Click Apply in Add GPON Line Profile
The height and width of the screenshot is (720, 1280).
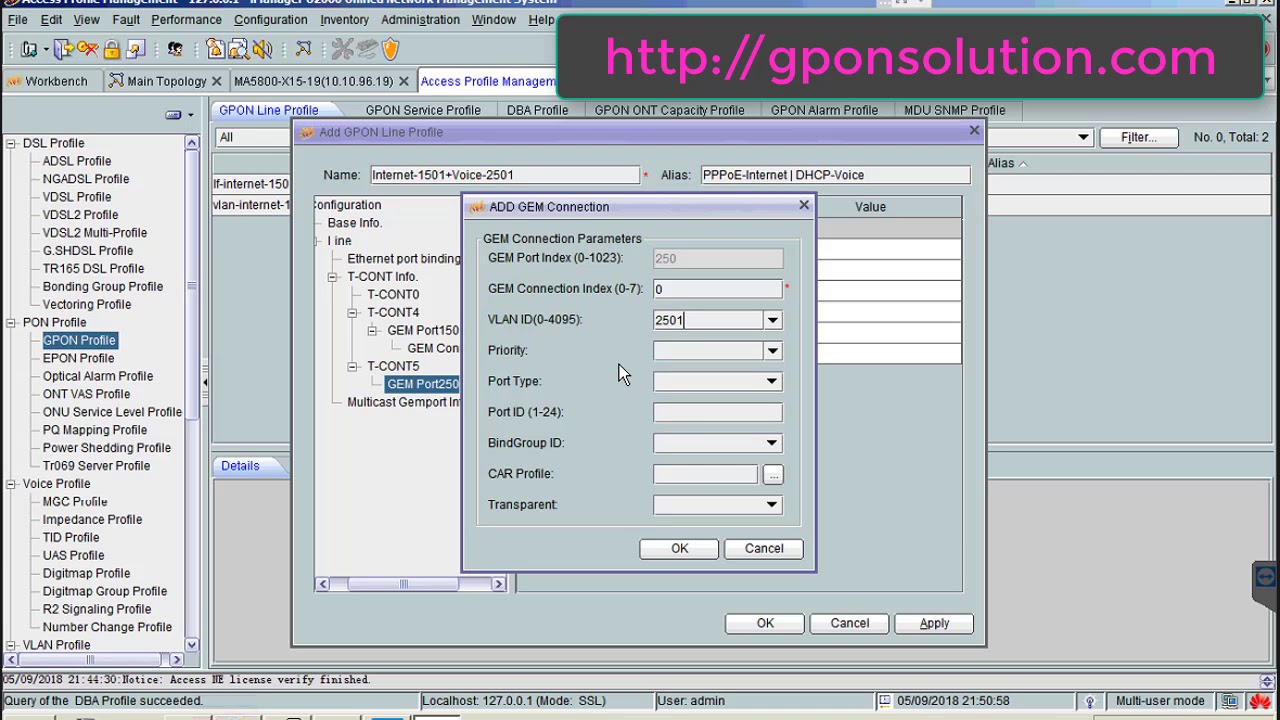pos(934,623)
